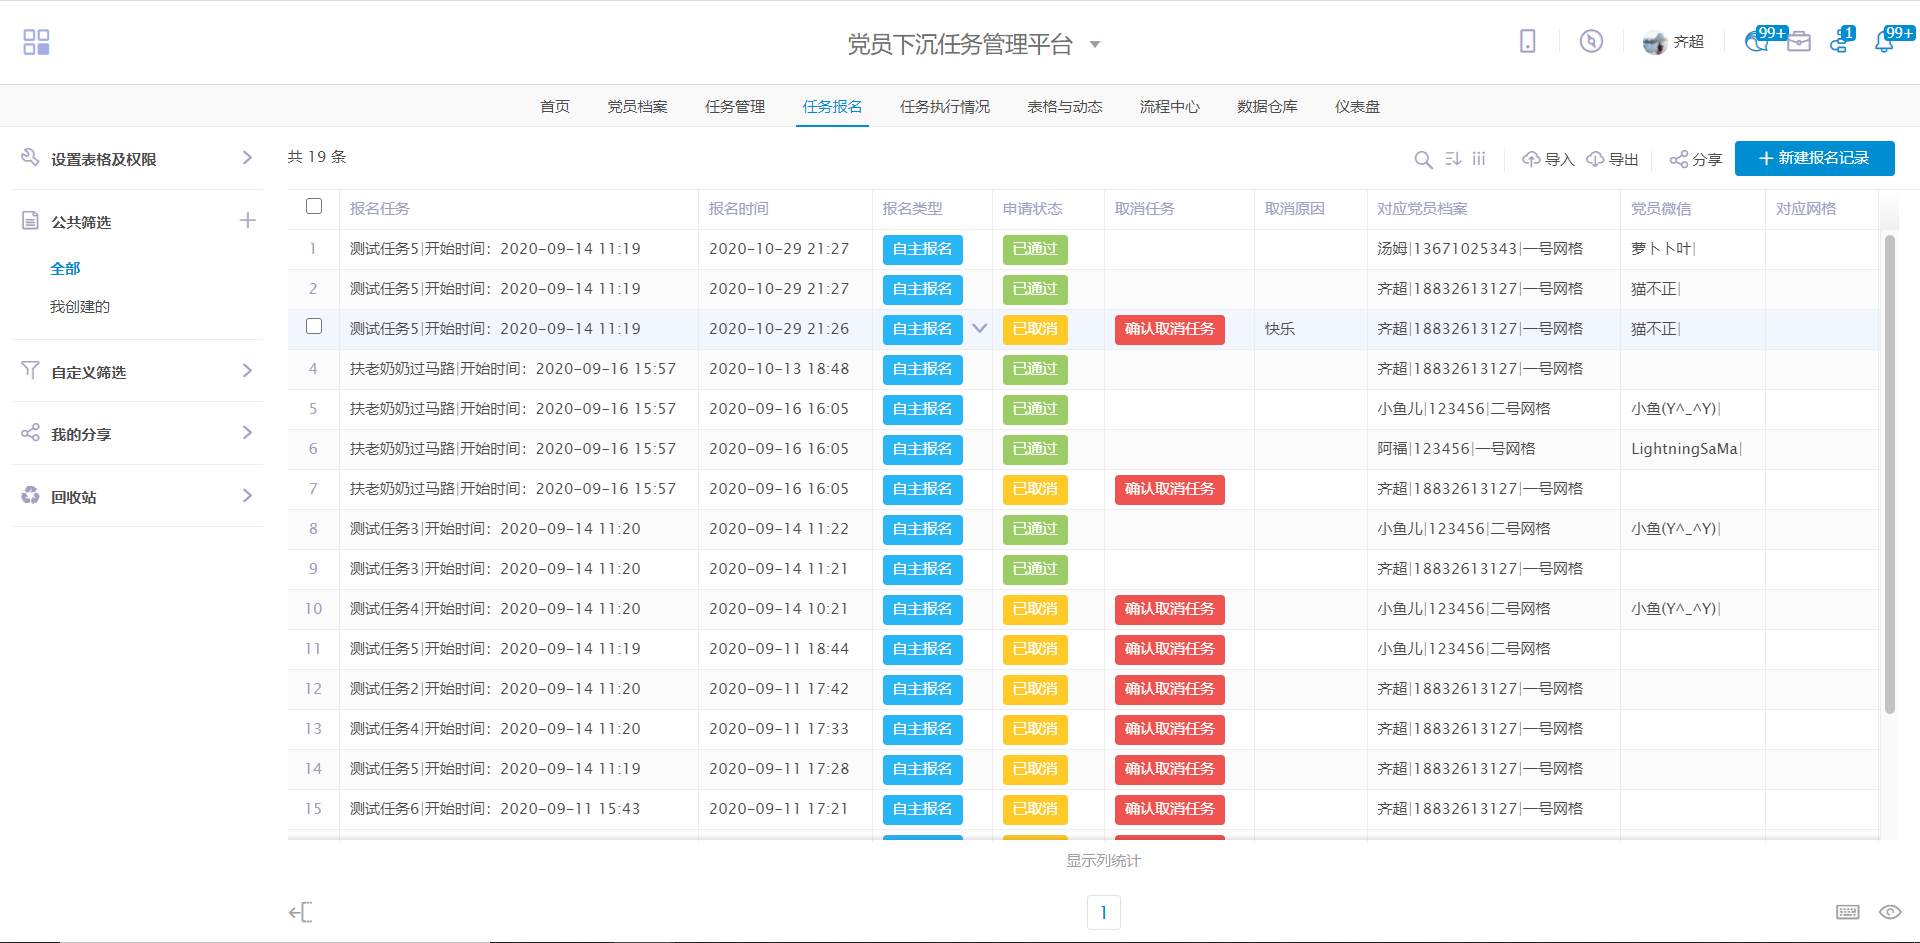This screenshot has height=943, width=1920.
Task: Collapse sidebar using bottom-left arrow icon
Action: 300,912
